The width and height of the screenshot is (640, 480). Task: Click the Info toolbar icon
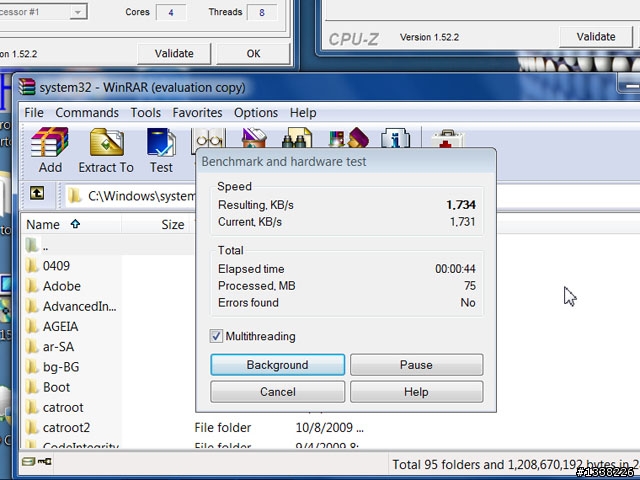point(395,138)
